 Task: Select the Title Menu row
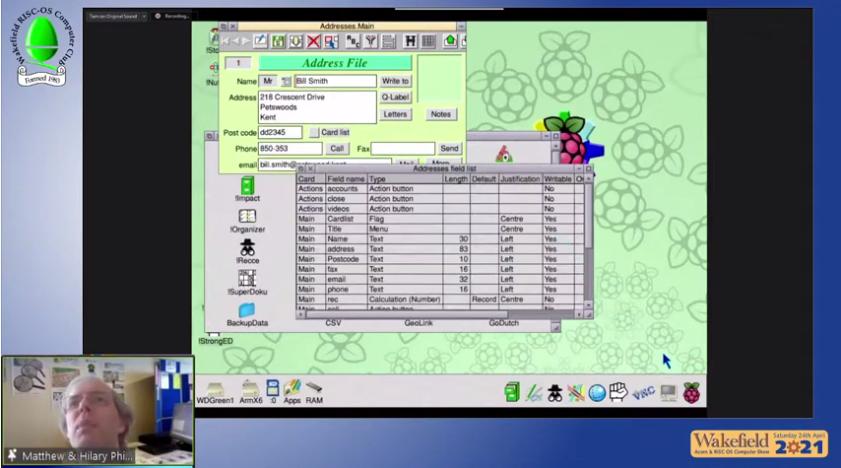[x=440, y=229]
